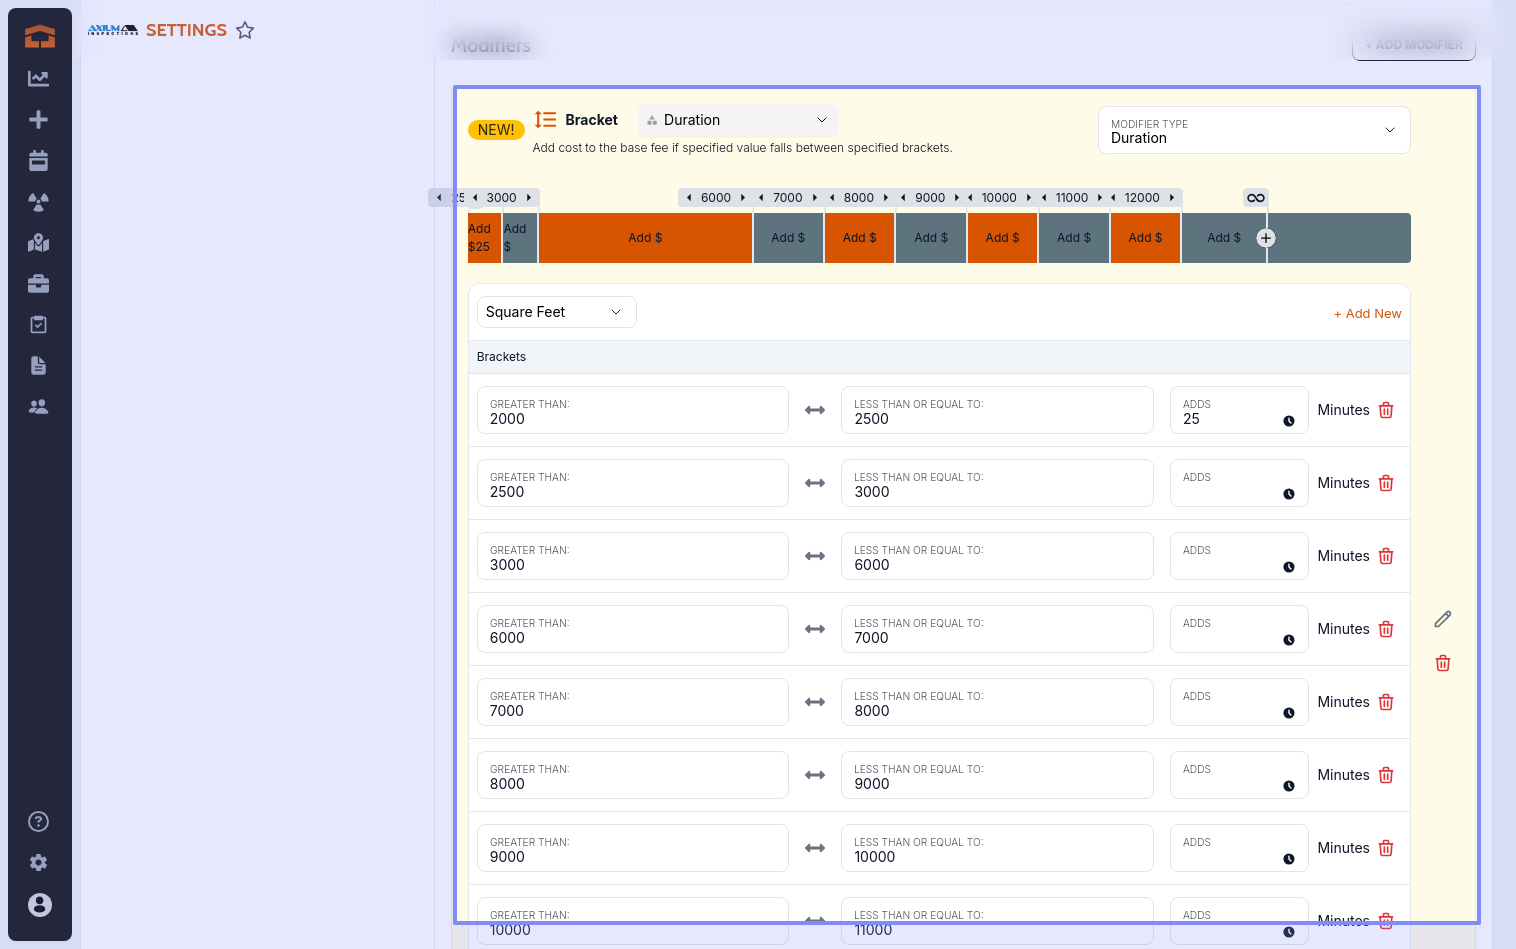1516x949 pixels.
Task: Open the analytics chart page in sidebar
Action: tap(38, 79)
